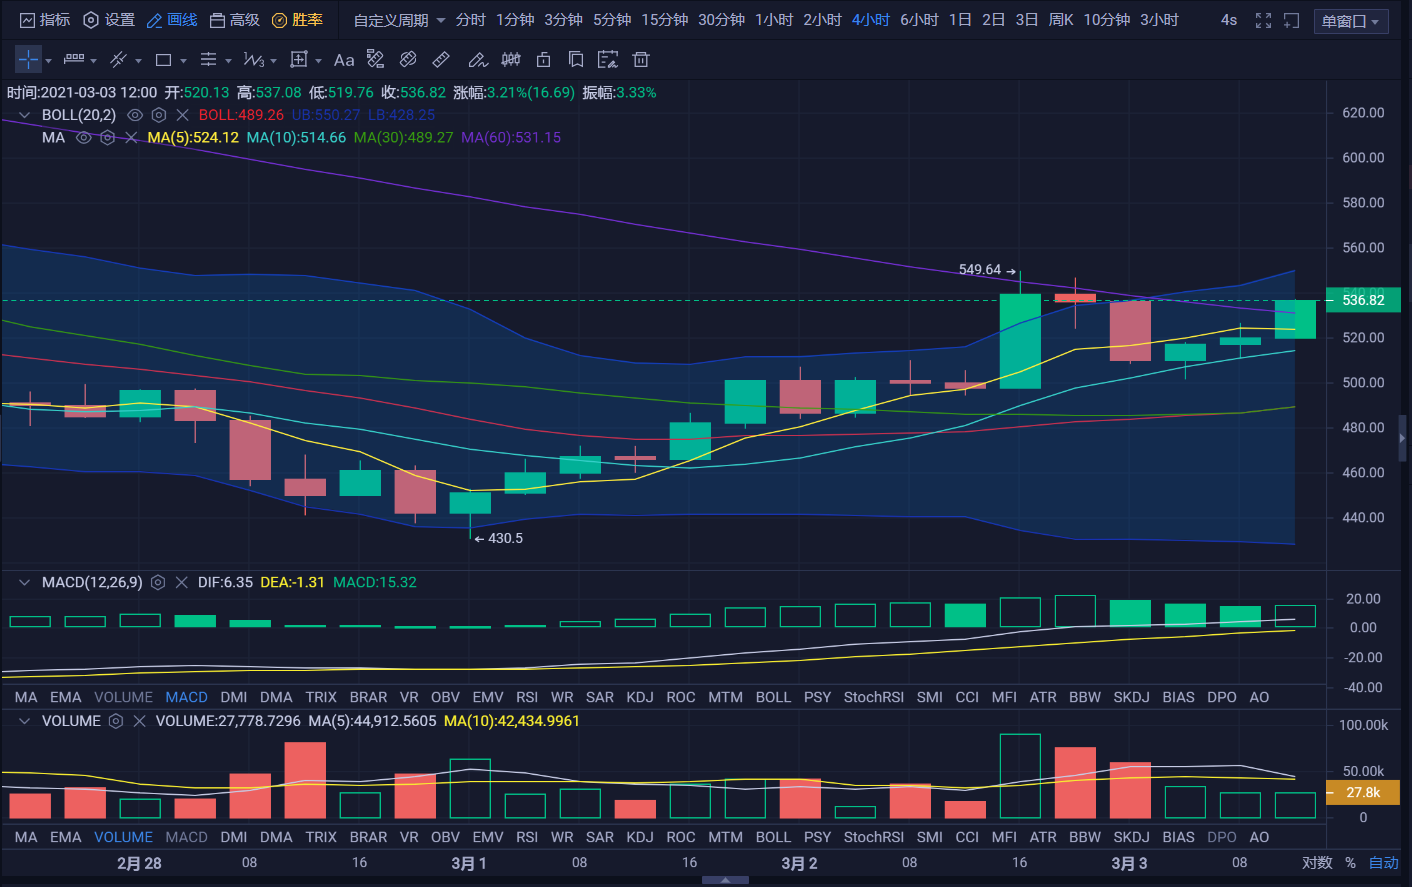Select the crosshair cursor tool
Screen dimensions: 1412x887
(x=28, y=60)
